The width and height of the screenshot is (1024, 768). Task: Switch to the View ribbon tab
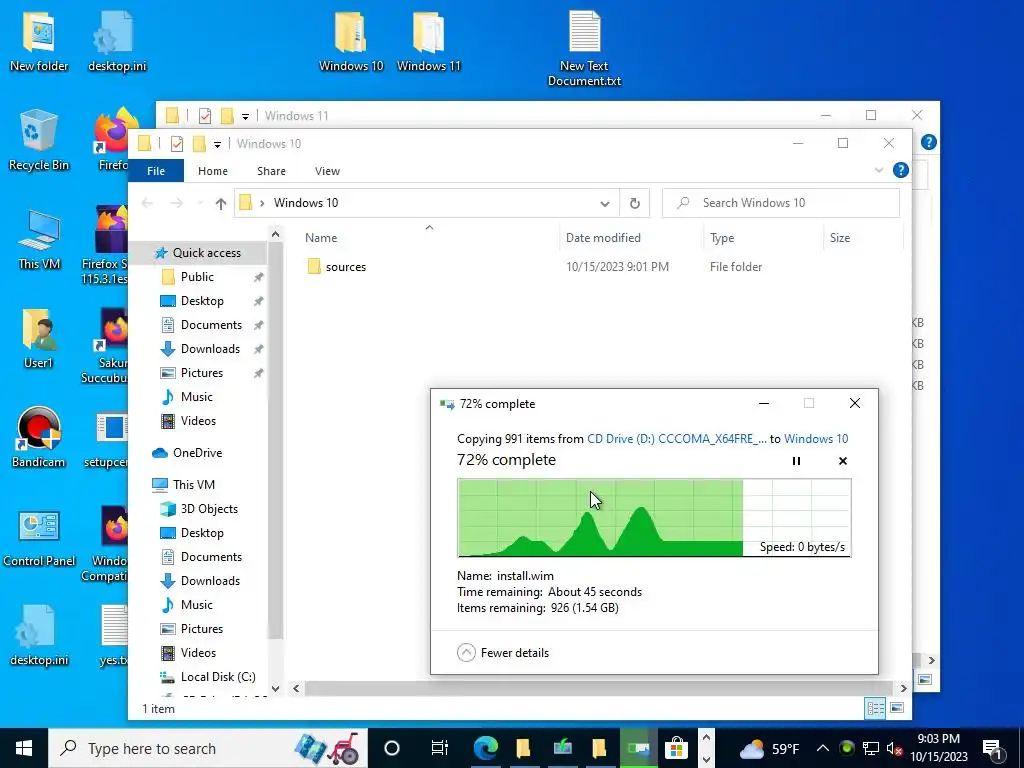point(327,171)
